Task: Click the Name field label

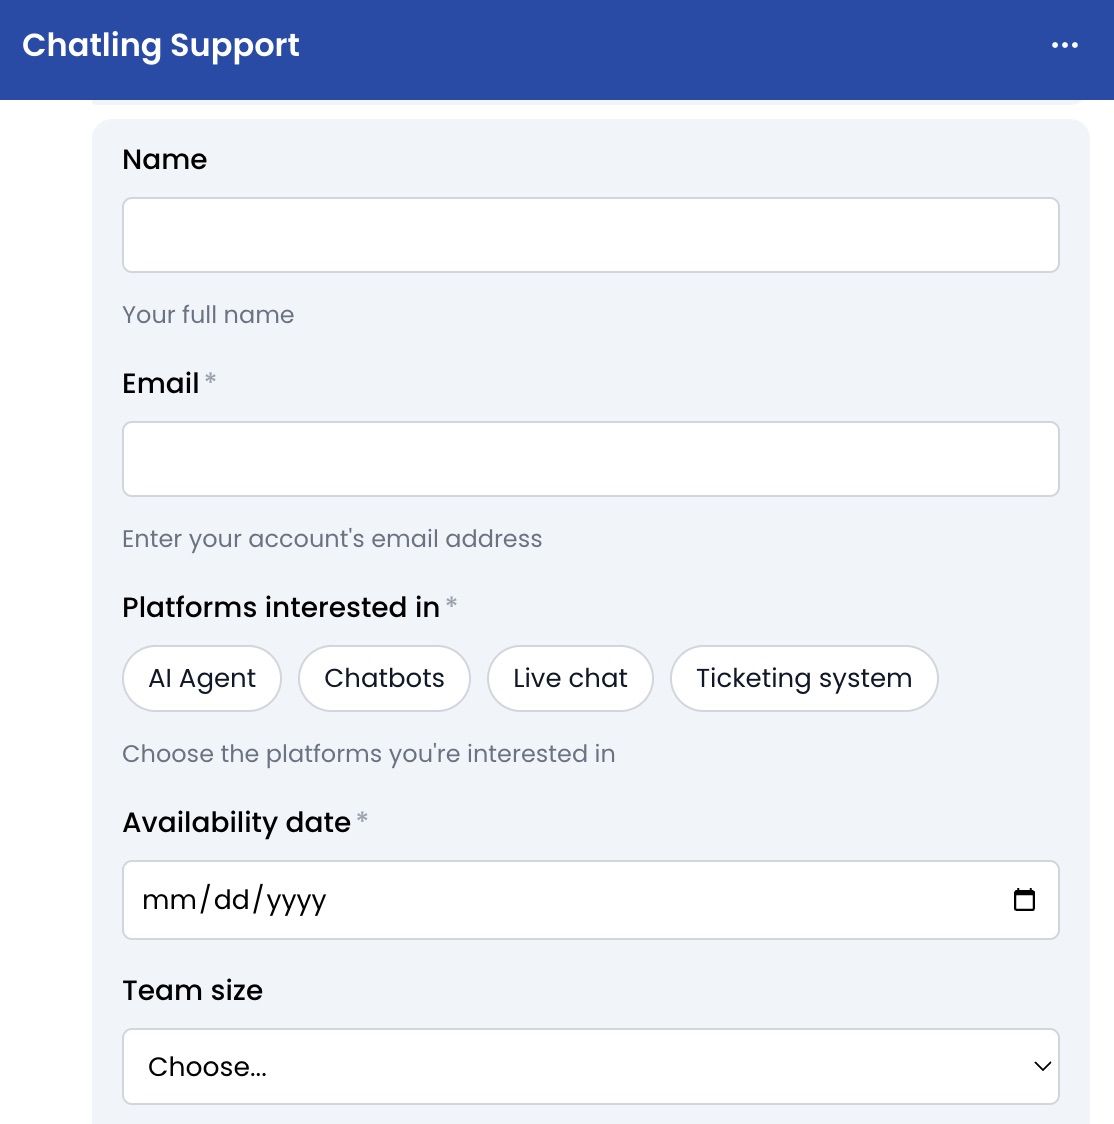Action: coord(165,159)
